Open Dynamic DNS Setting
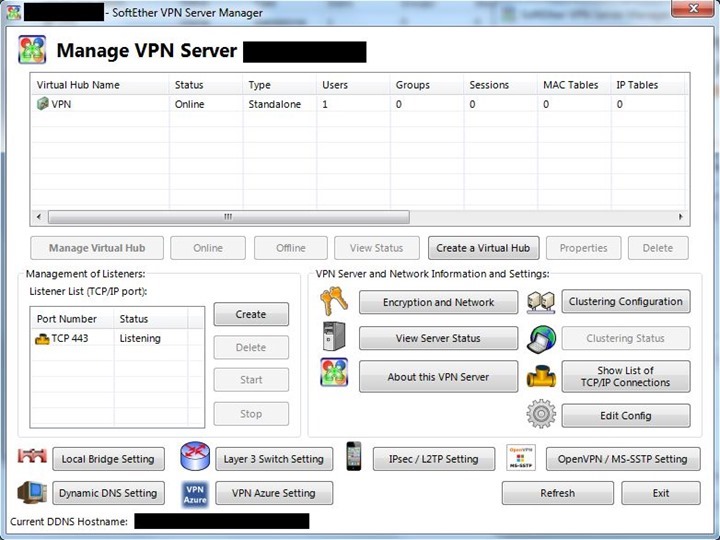Image resolution: width=720 pixels, height=540 pixels. pyautogui.click(x=108, y=493)
